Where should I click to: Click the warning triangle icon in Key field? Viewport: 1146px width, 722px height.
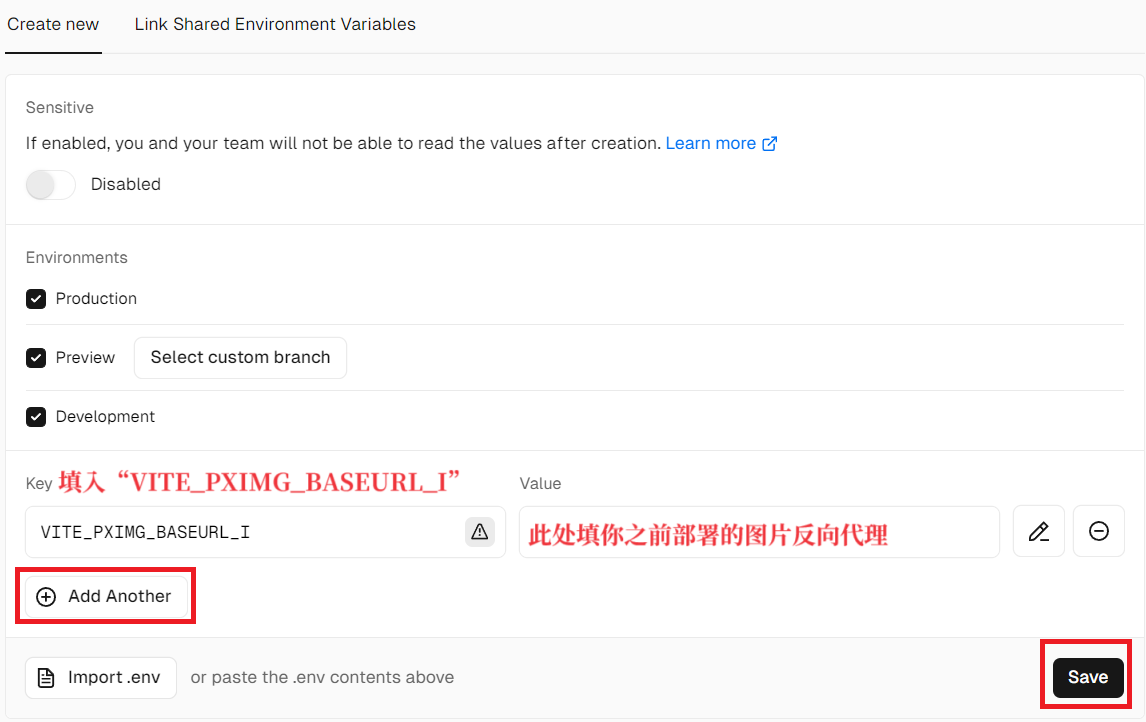click(x=480, y=531)
